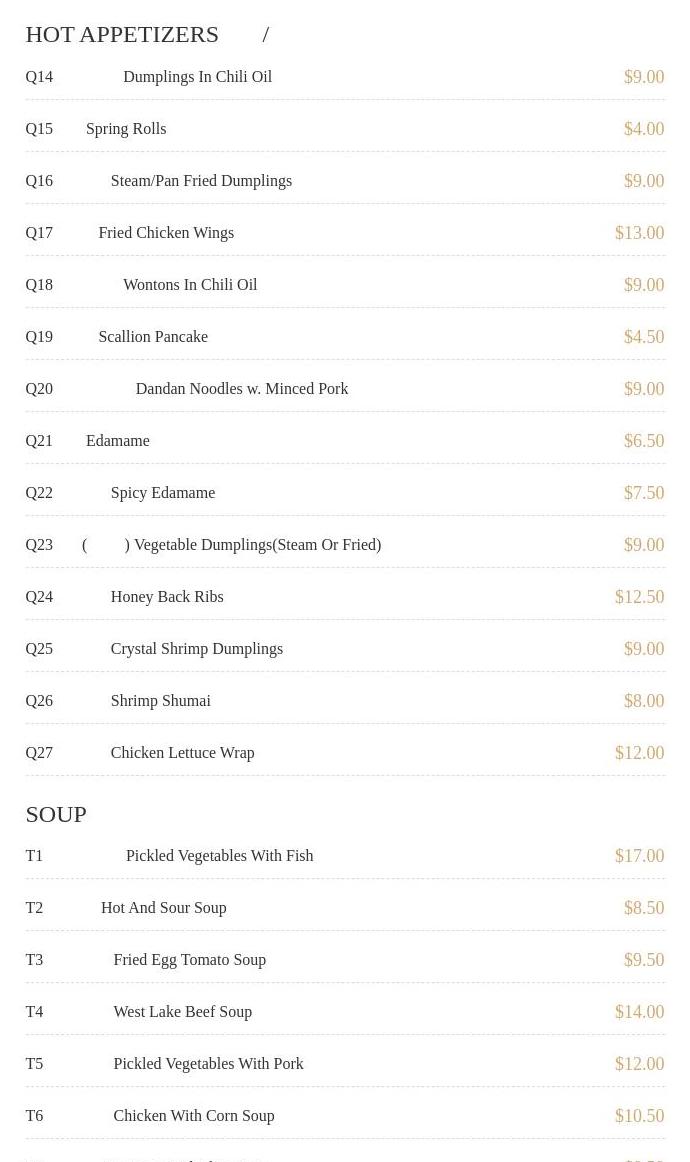Pick the Scallion Pancake item
690x1162 pixels.
[x=153, y=336]
